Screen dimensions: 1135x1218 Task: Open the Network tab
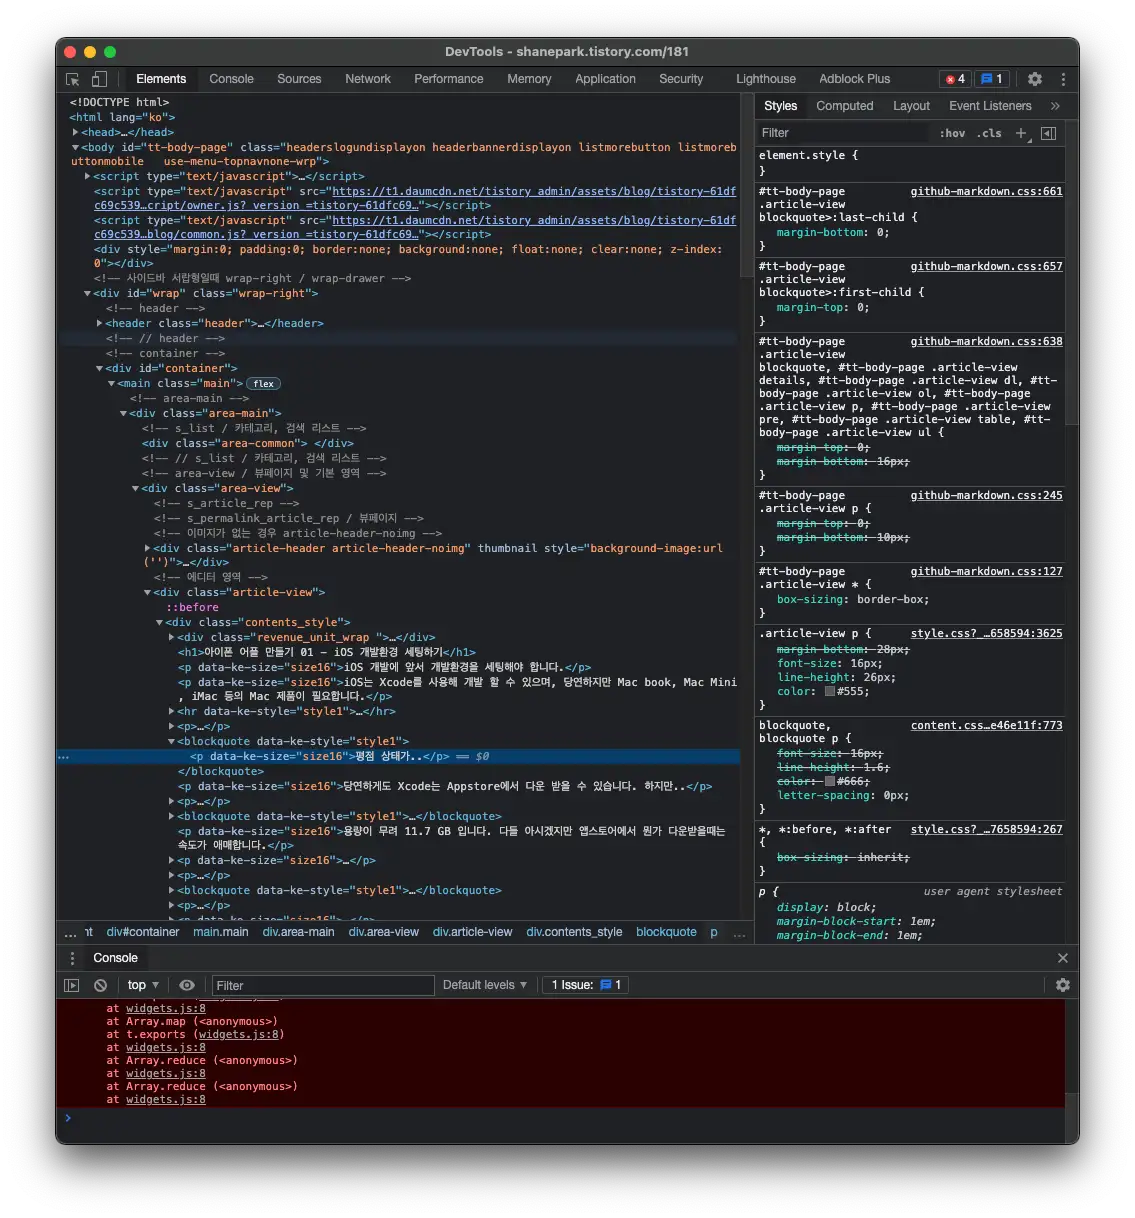coord(368,79)
